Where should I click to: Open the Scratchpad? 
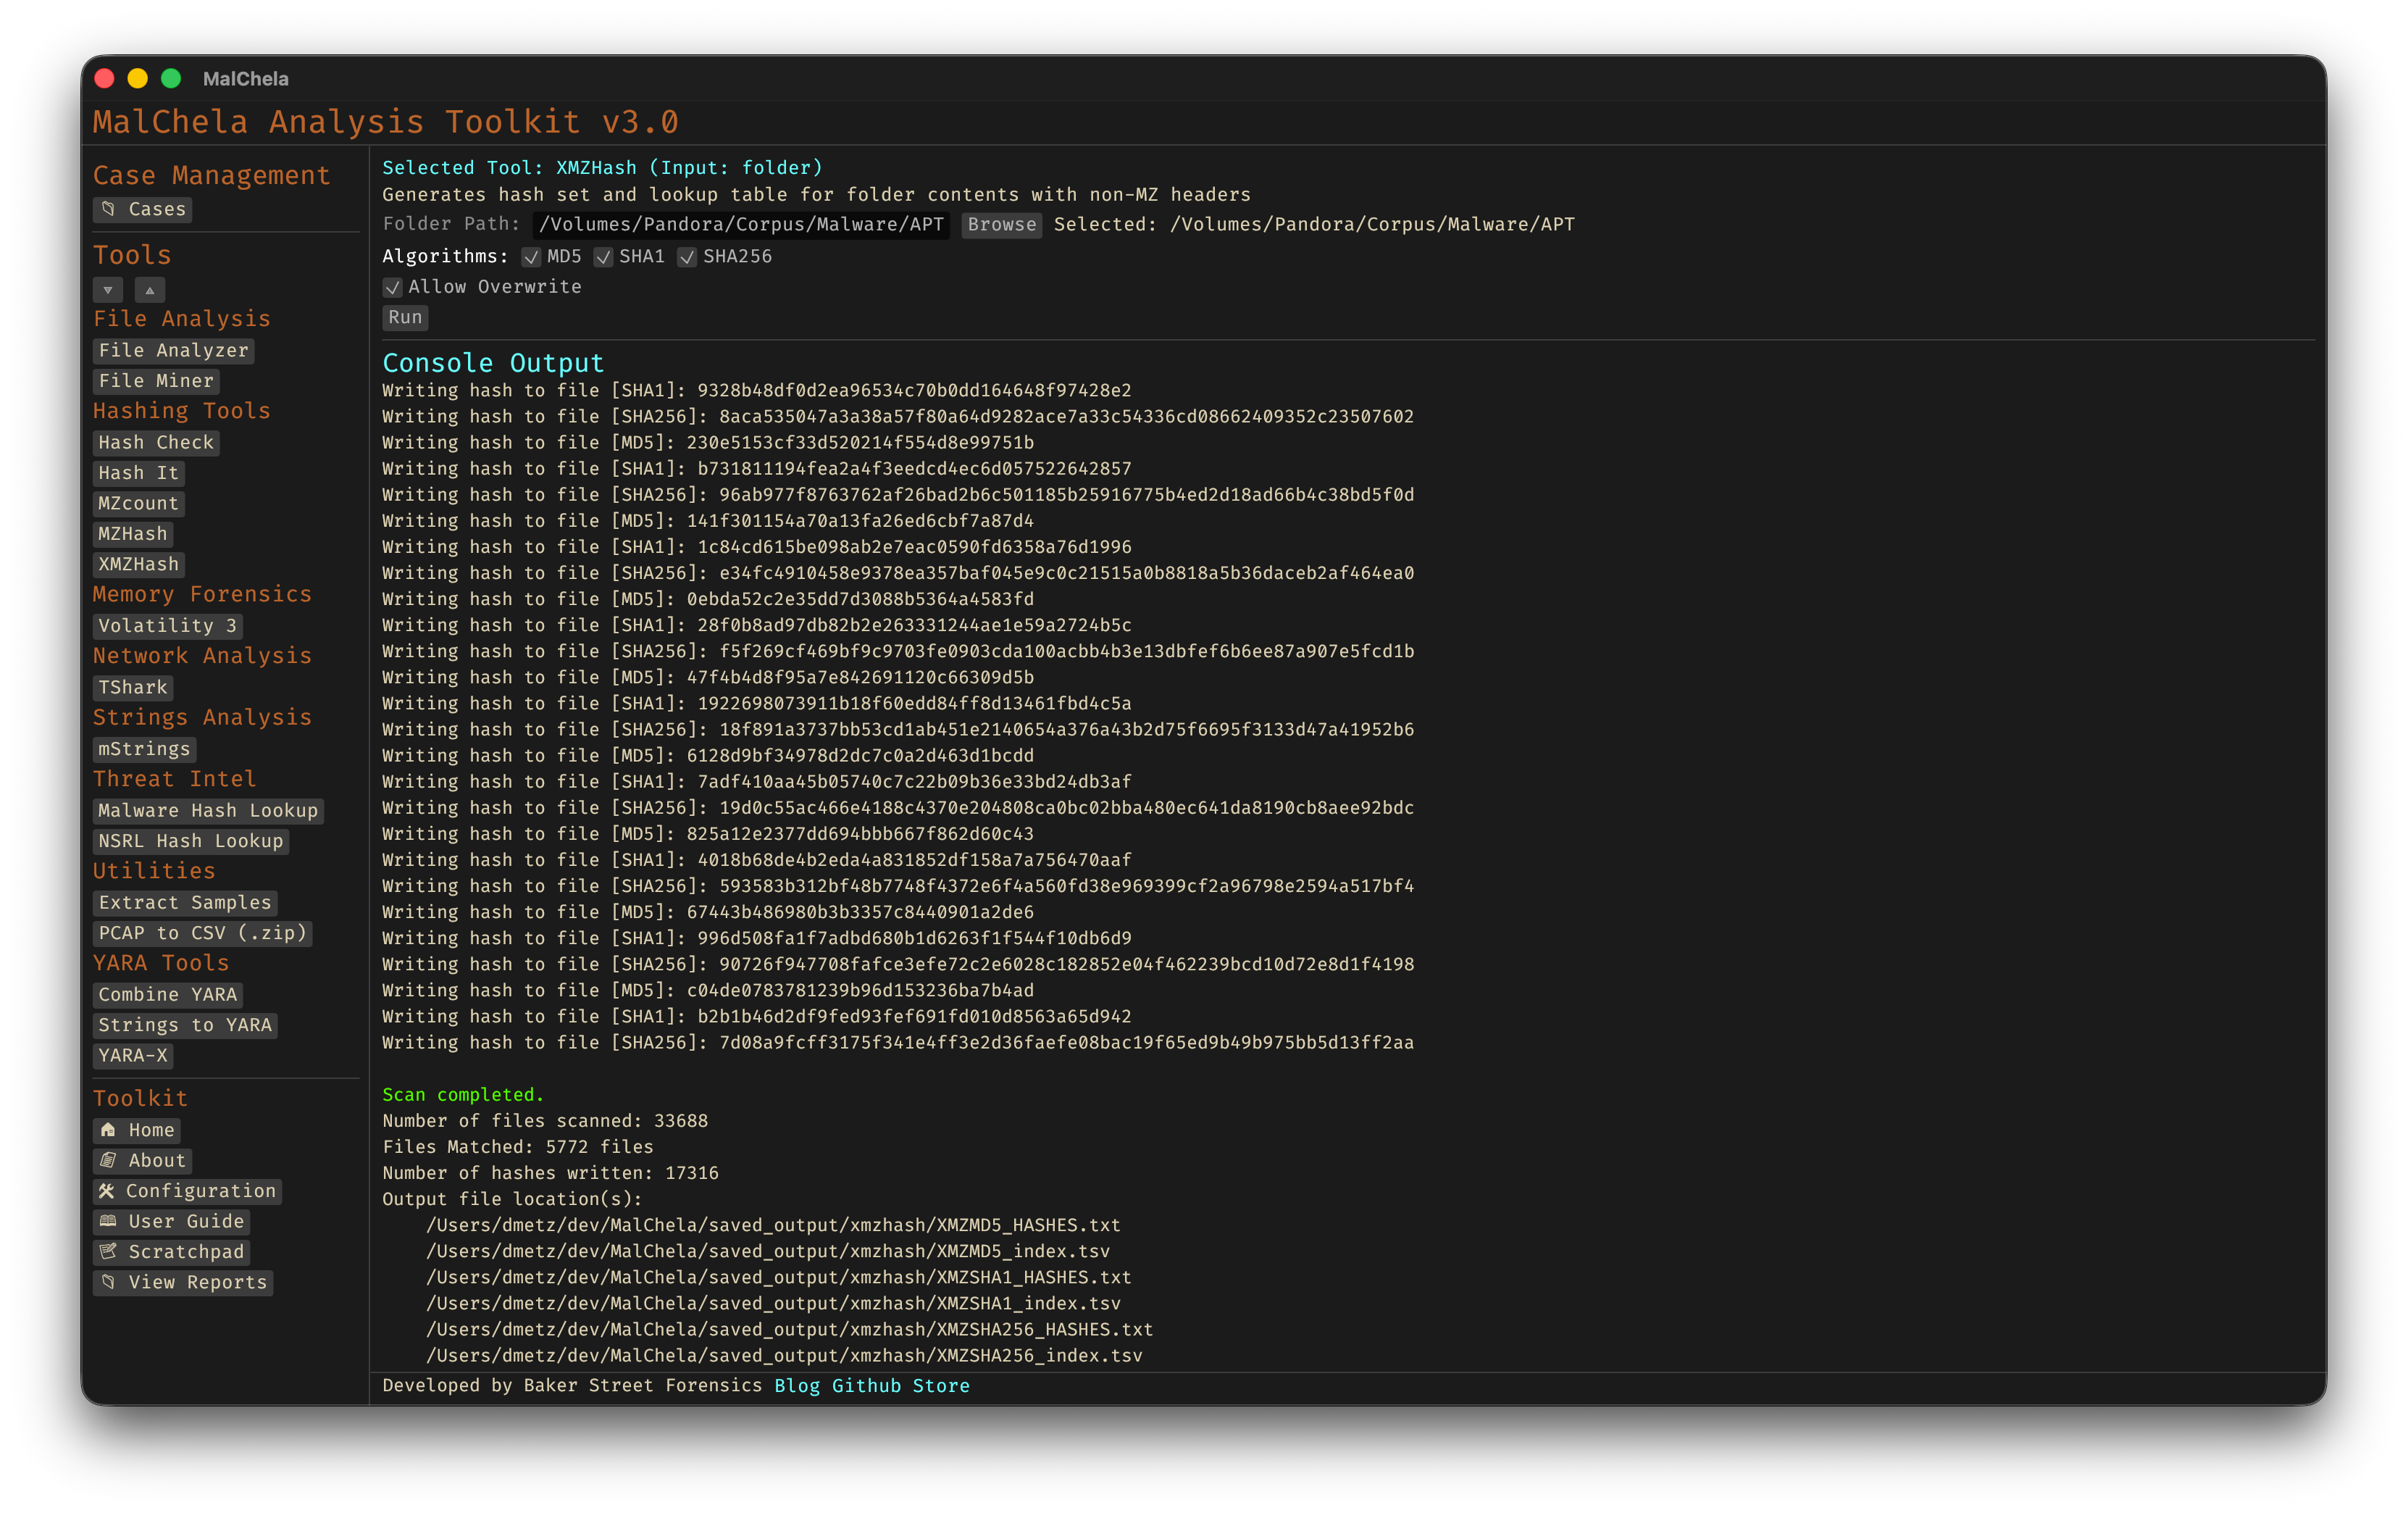[171, 1252]
